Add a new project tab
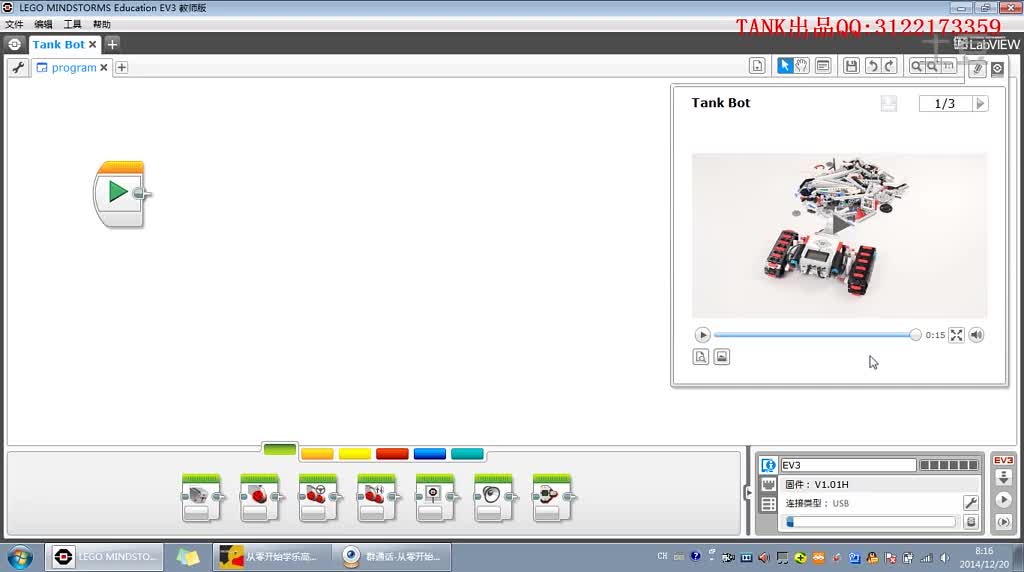 [x=112, y=44]
